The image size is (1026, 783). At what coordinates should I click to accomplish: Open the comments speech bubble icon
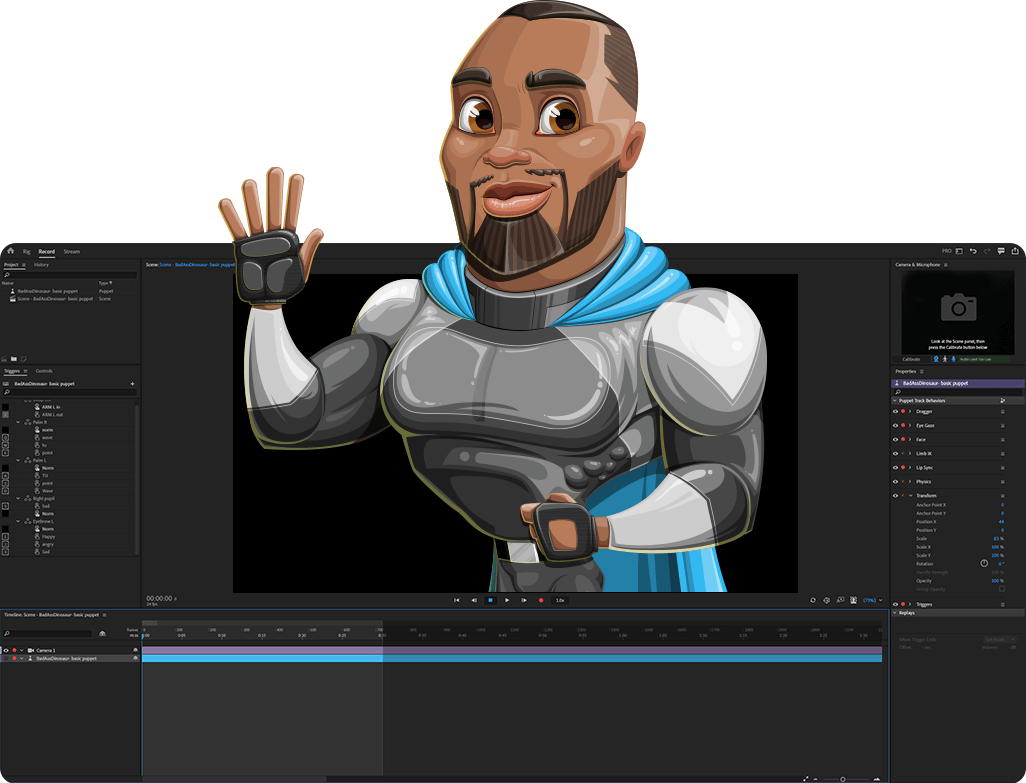1001,251
